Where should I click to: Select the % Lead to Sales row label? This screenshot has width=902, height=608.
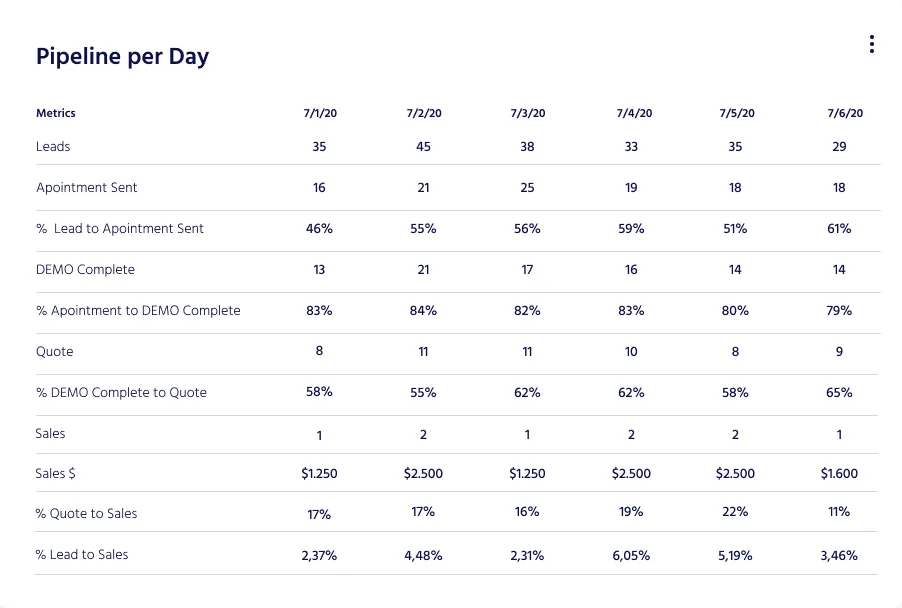coord(82,554)
